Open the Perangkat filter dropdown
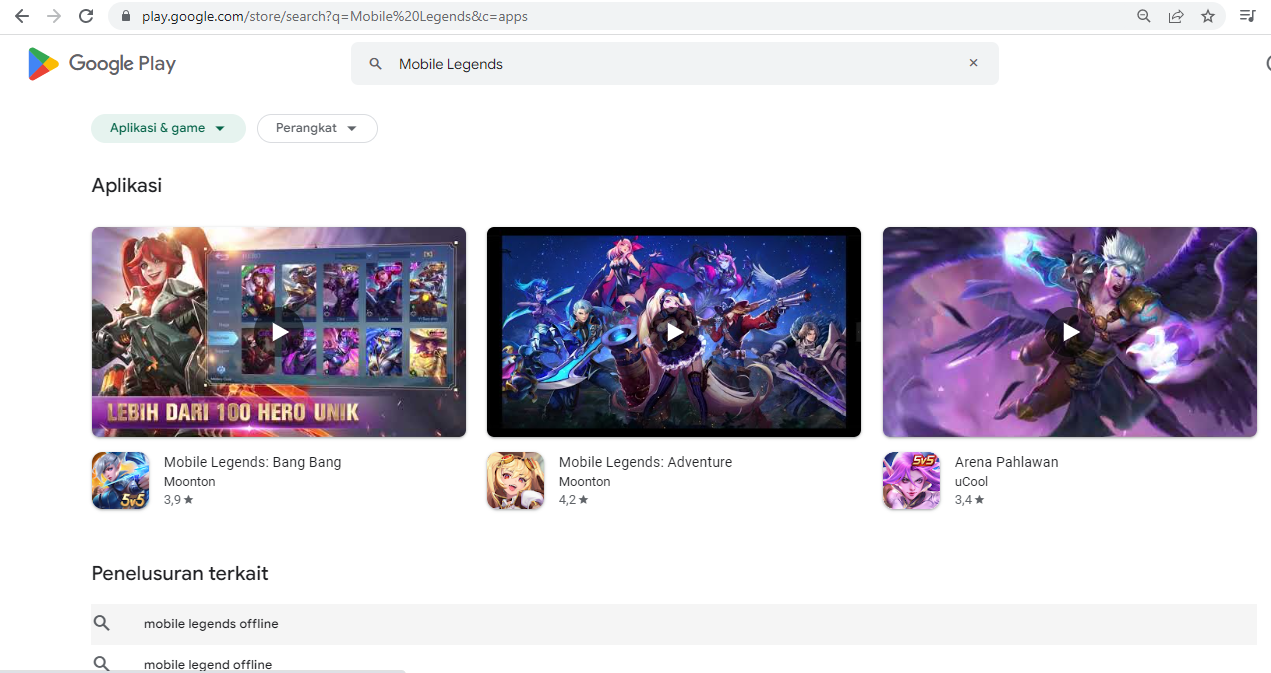This screenshot has width=1271, height=673. [x=317, y=128]
